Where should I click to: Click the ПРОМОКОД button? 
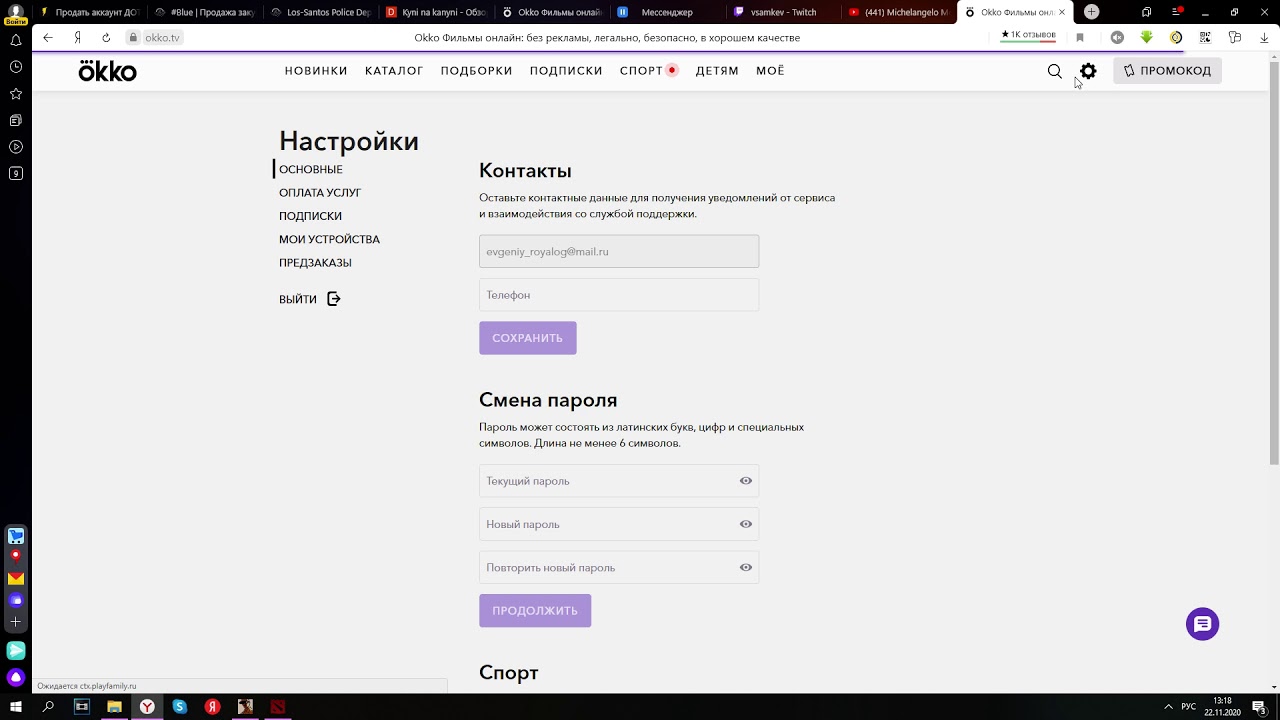1167,71
